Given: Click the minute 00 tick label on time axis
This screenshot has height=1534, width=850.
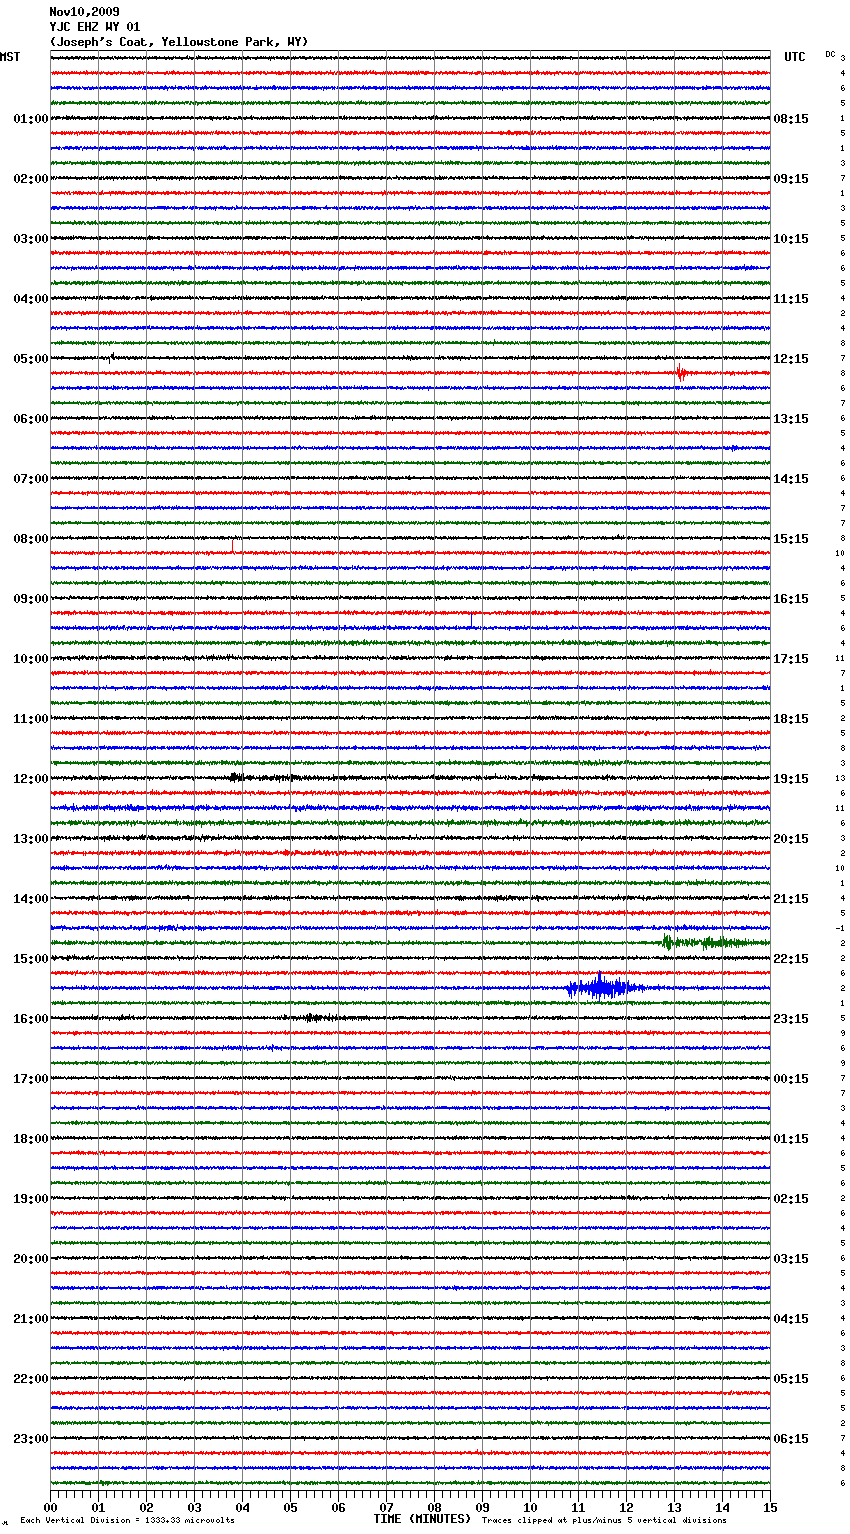Looking at the screenshot, I should point(50,1507).
